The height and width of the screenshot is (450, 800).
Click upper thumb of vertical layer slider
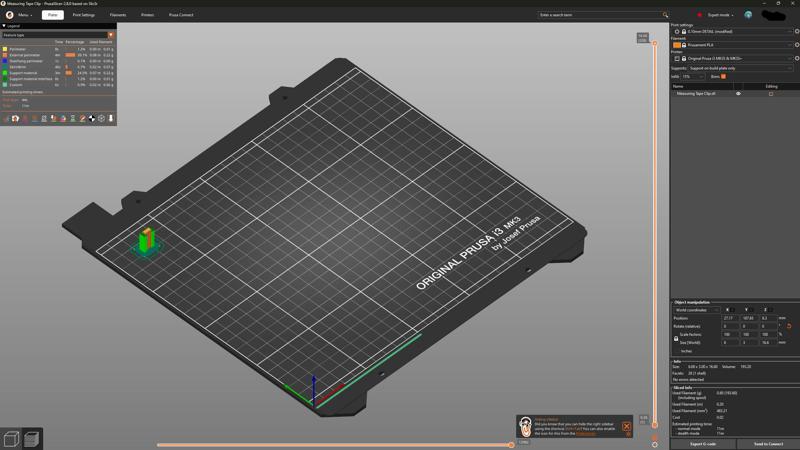point(655,43)
